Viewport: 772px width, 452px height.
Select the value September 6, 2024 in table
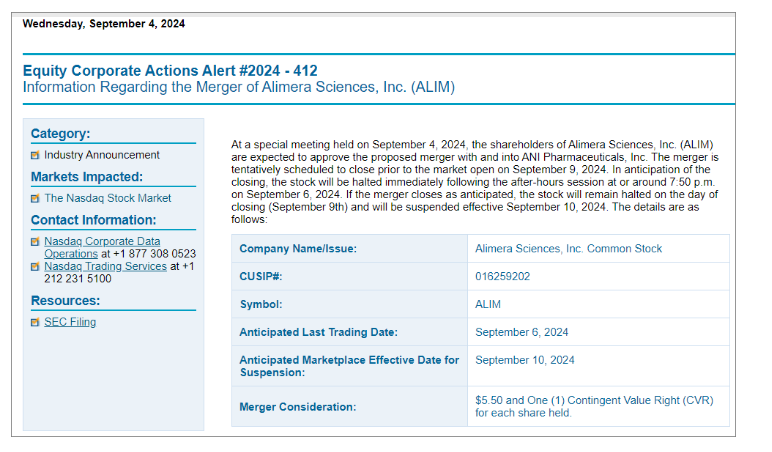[x=522, y=332]
